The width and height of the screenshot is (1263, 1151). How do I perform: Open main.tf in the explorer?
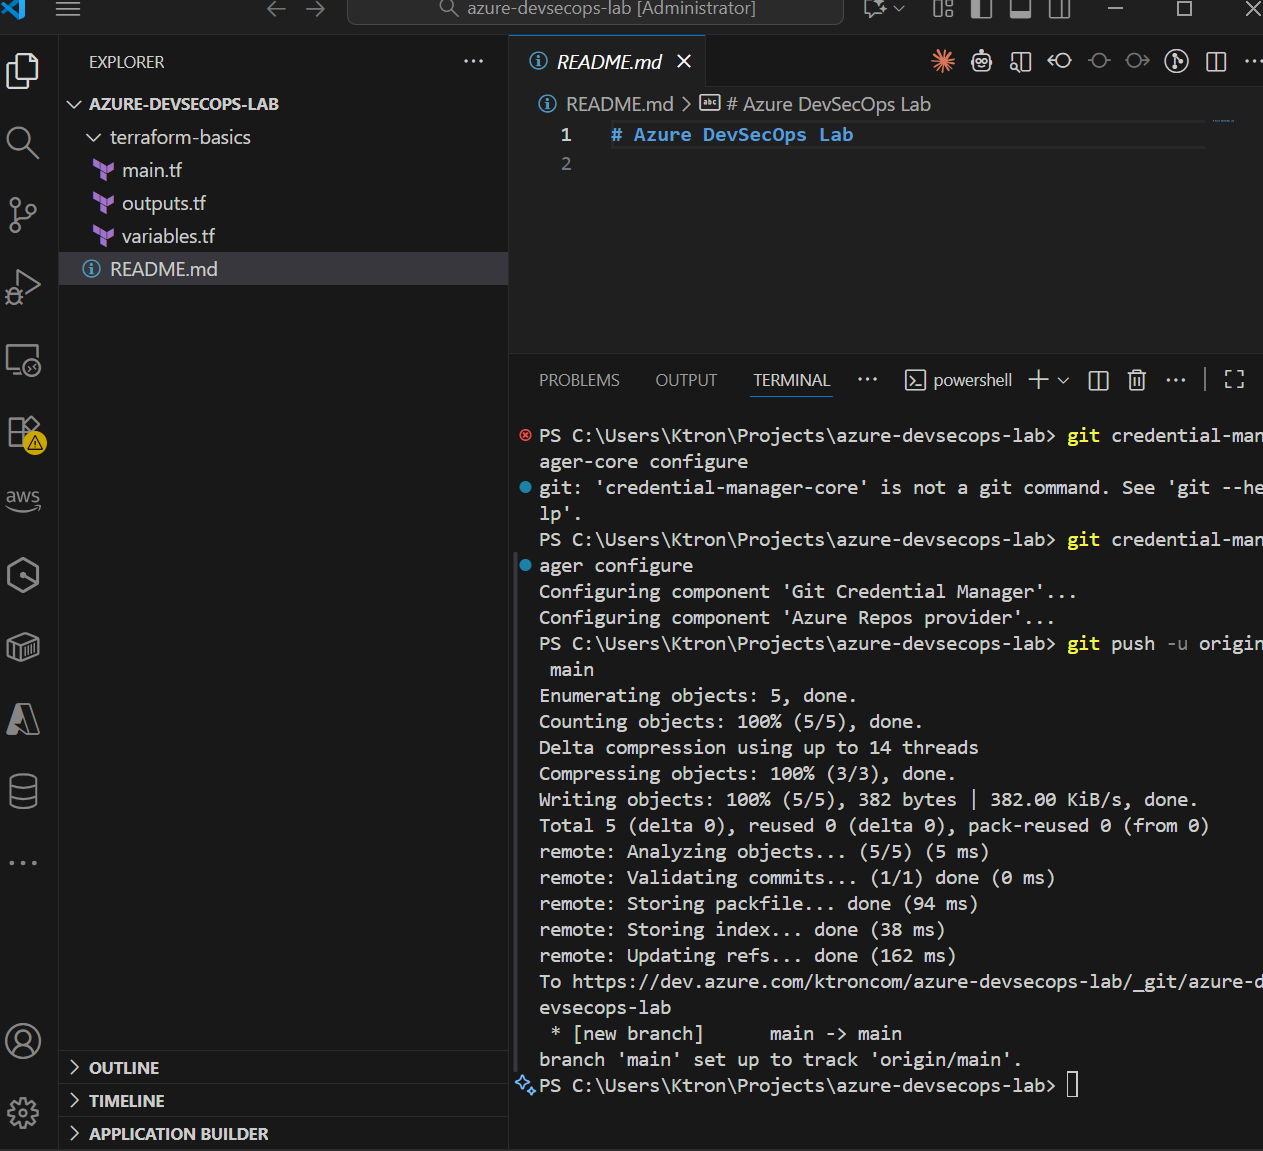151,170
